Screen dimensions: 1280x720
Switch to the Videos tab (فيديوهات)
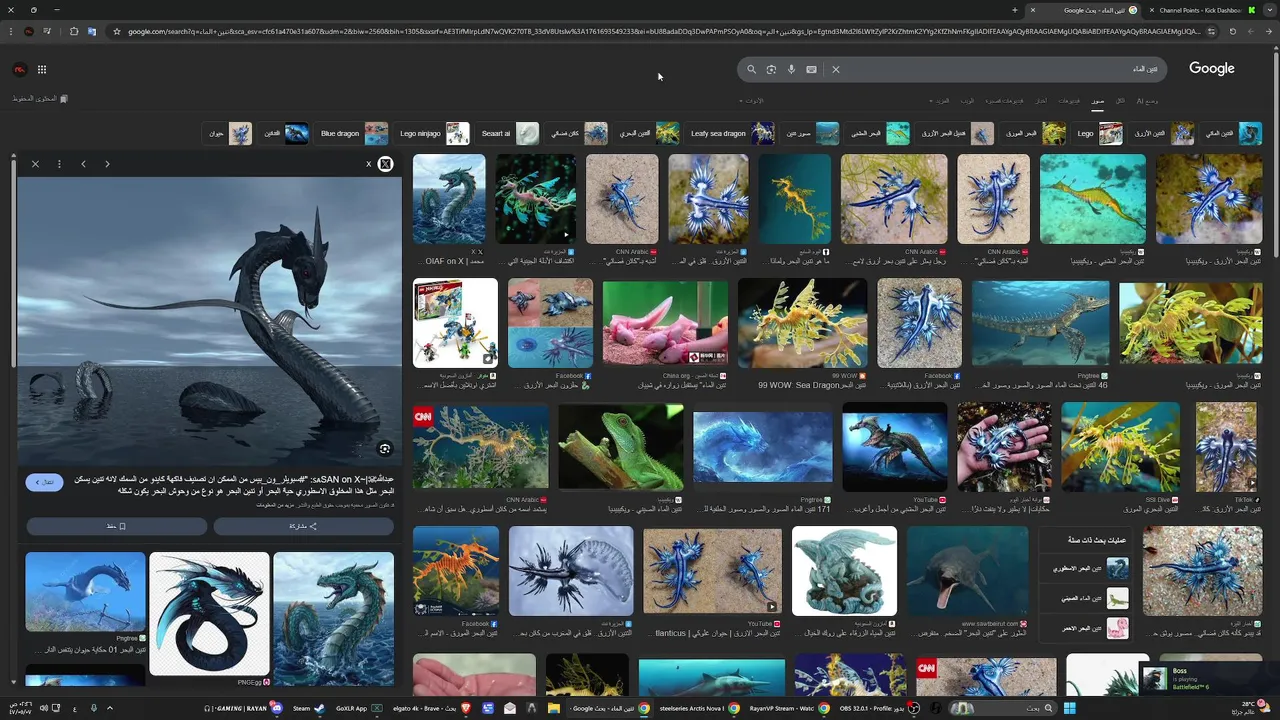point(1069,101)
